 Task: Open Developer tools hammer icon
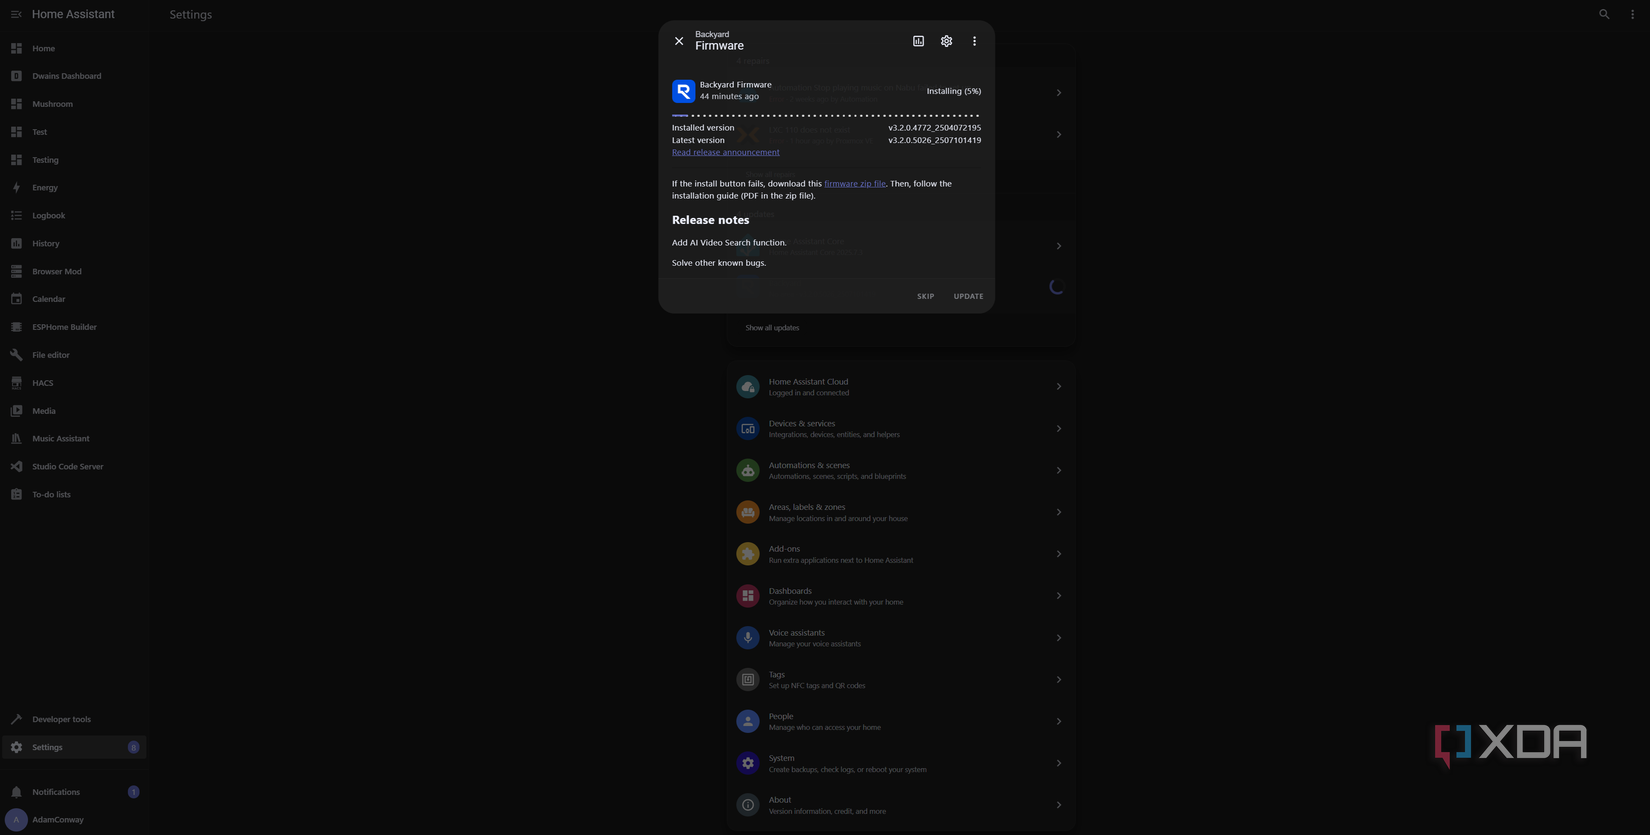16,719
